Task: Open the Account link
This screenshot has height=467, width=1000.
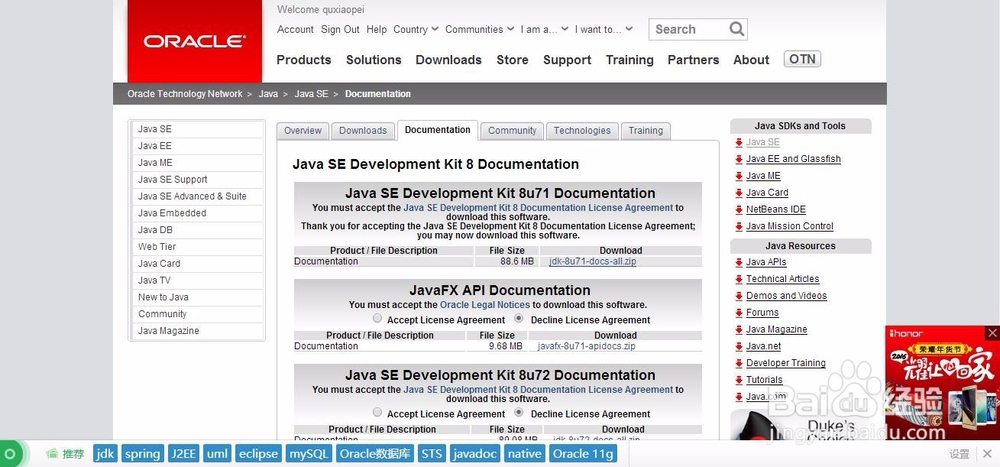Action: coord(295,29)
